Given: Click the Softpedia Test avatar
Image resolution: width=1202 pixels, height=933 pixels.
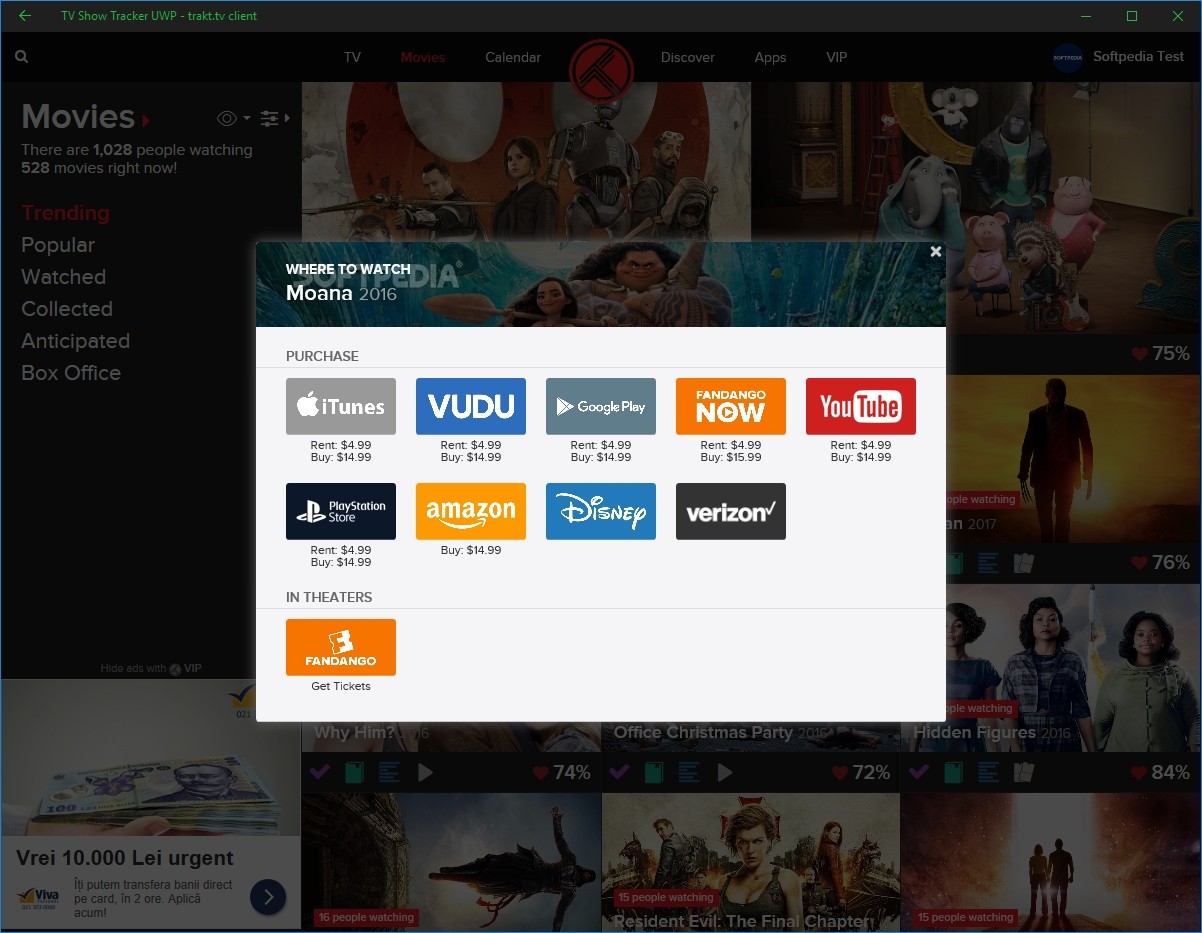Looking at the screenshot, I should [1068, 57].
